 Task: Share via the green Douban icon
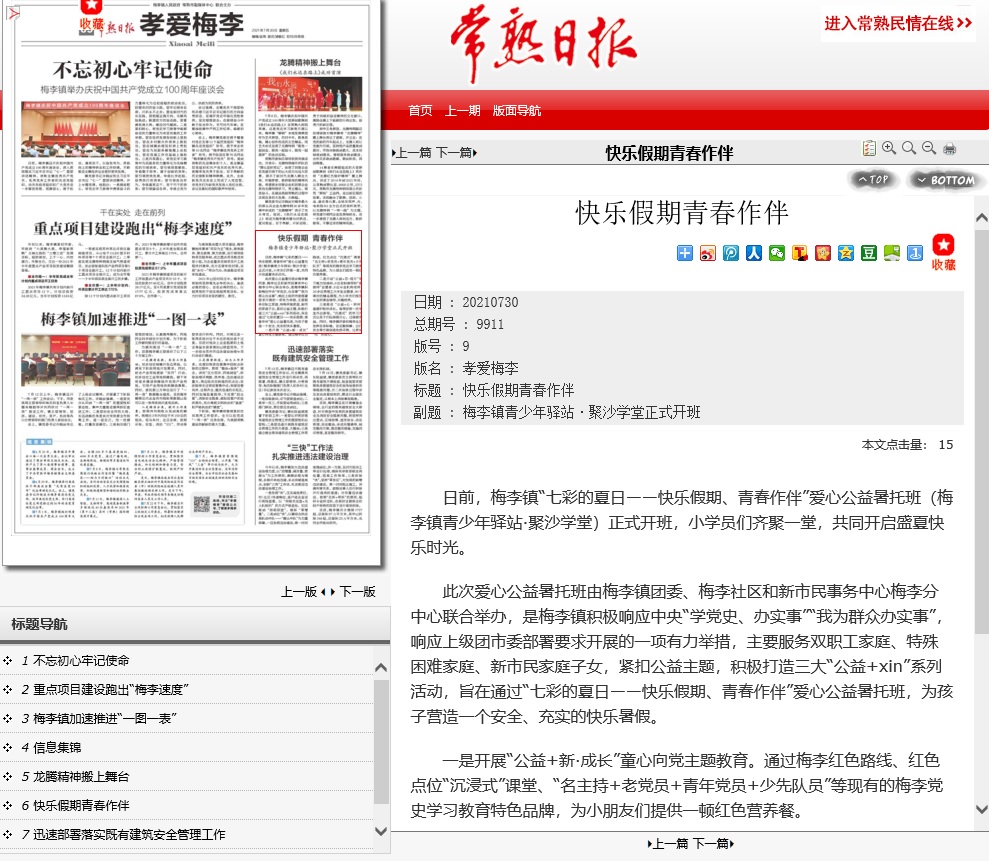click(x=869, y=253)
